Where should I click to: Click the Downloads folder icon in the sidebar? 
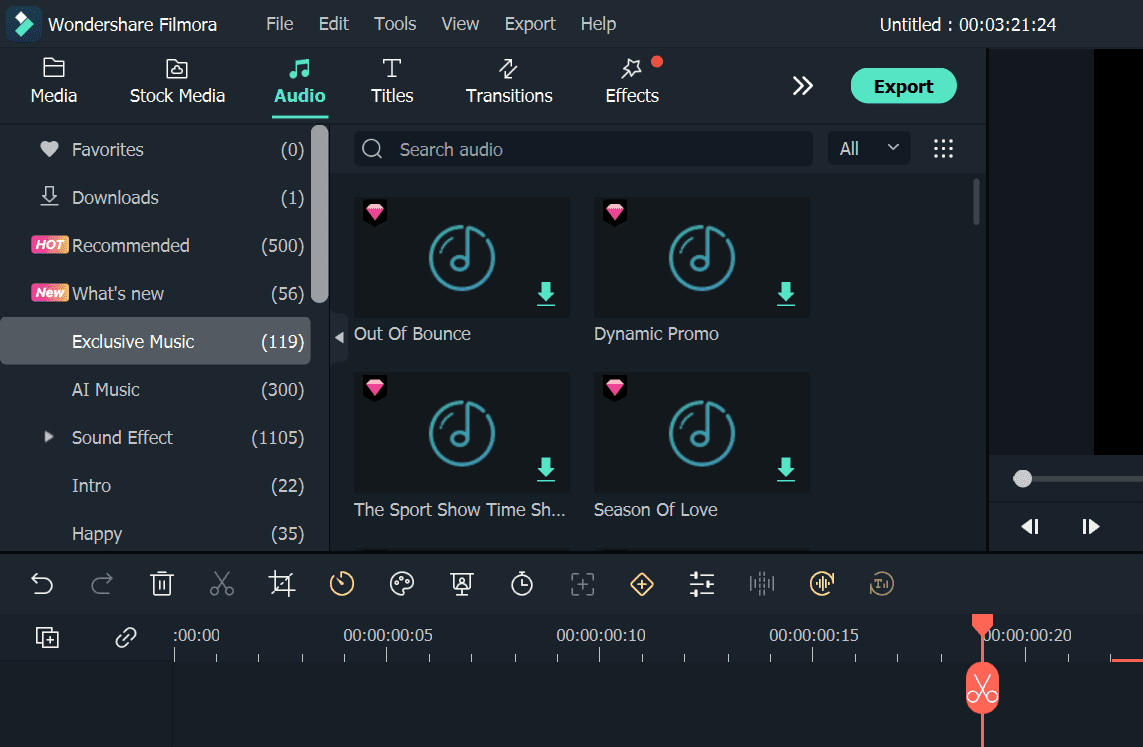(49, 197)
